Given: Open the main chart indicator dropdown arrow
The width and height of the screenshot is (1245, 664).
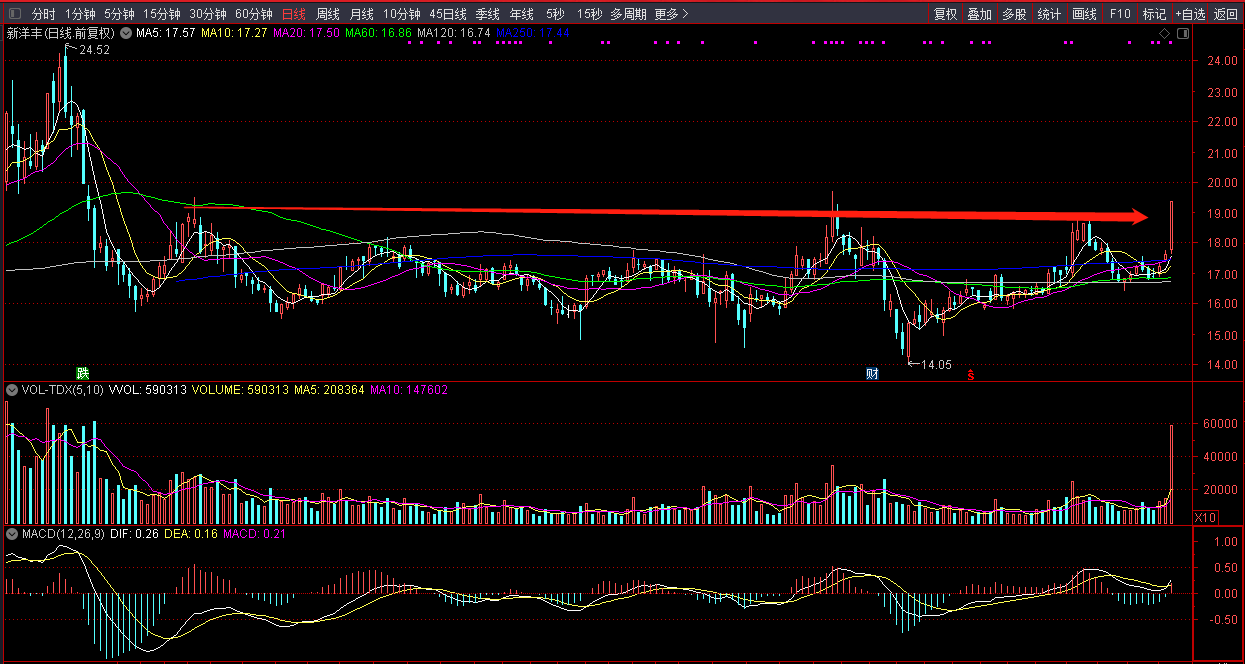Looking at the screenshot, I should coord(125,33).
